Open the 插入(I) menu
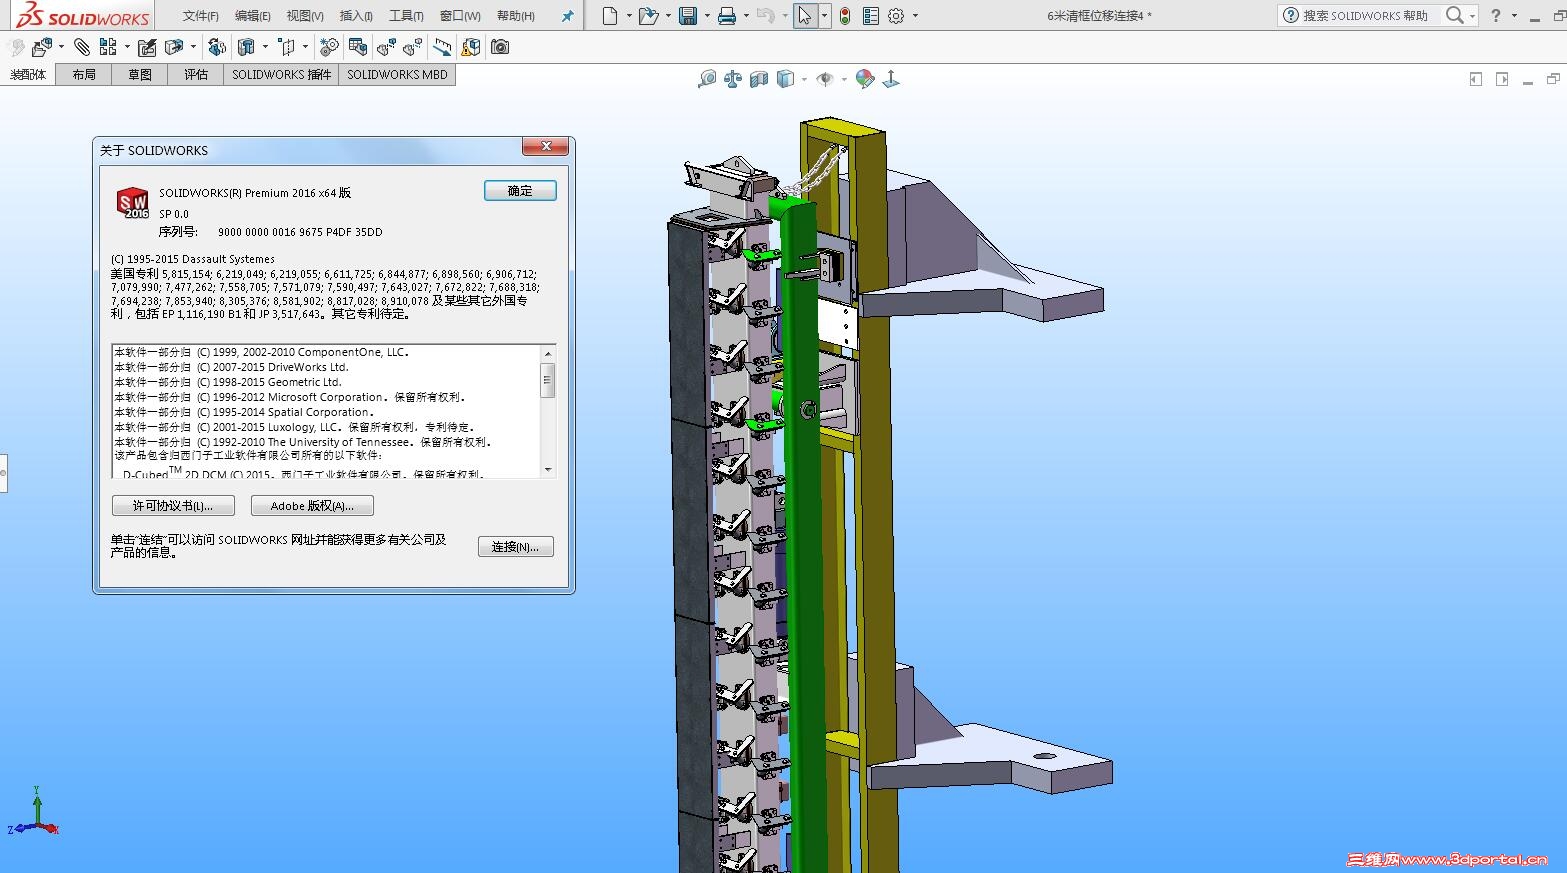Image resolution: width=1567 pixels, height=873 pixels. pos(356,16)
